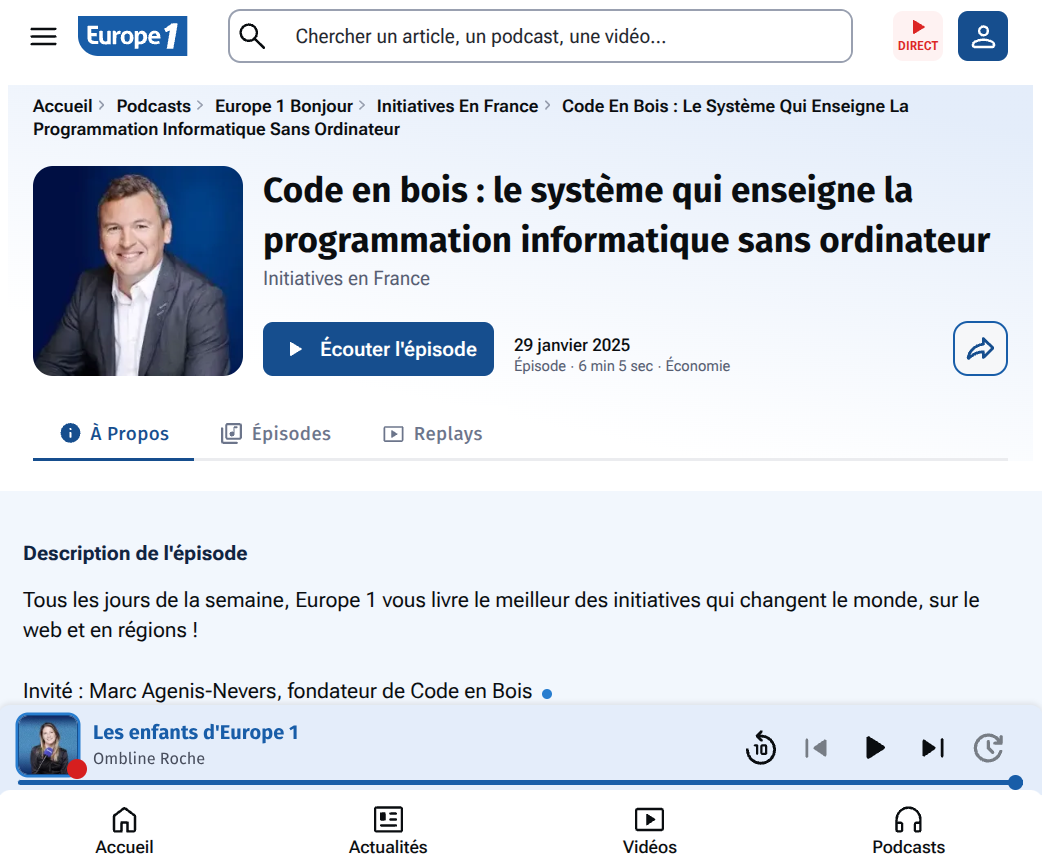Skip to the previous track
Screen dimensions: 1042x866
815,748
